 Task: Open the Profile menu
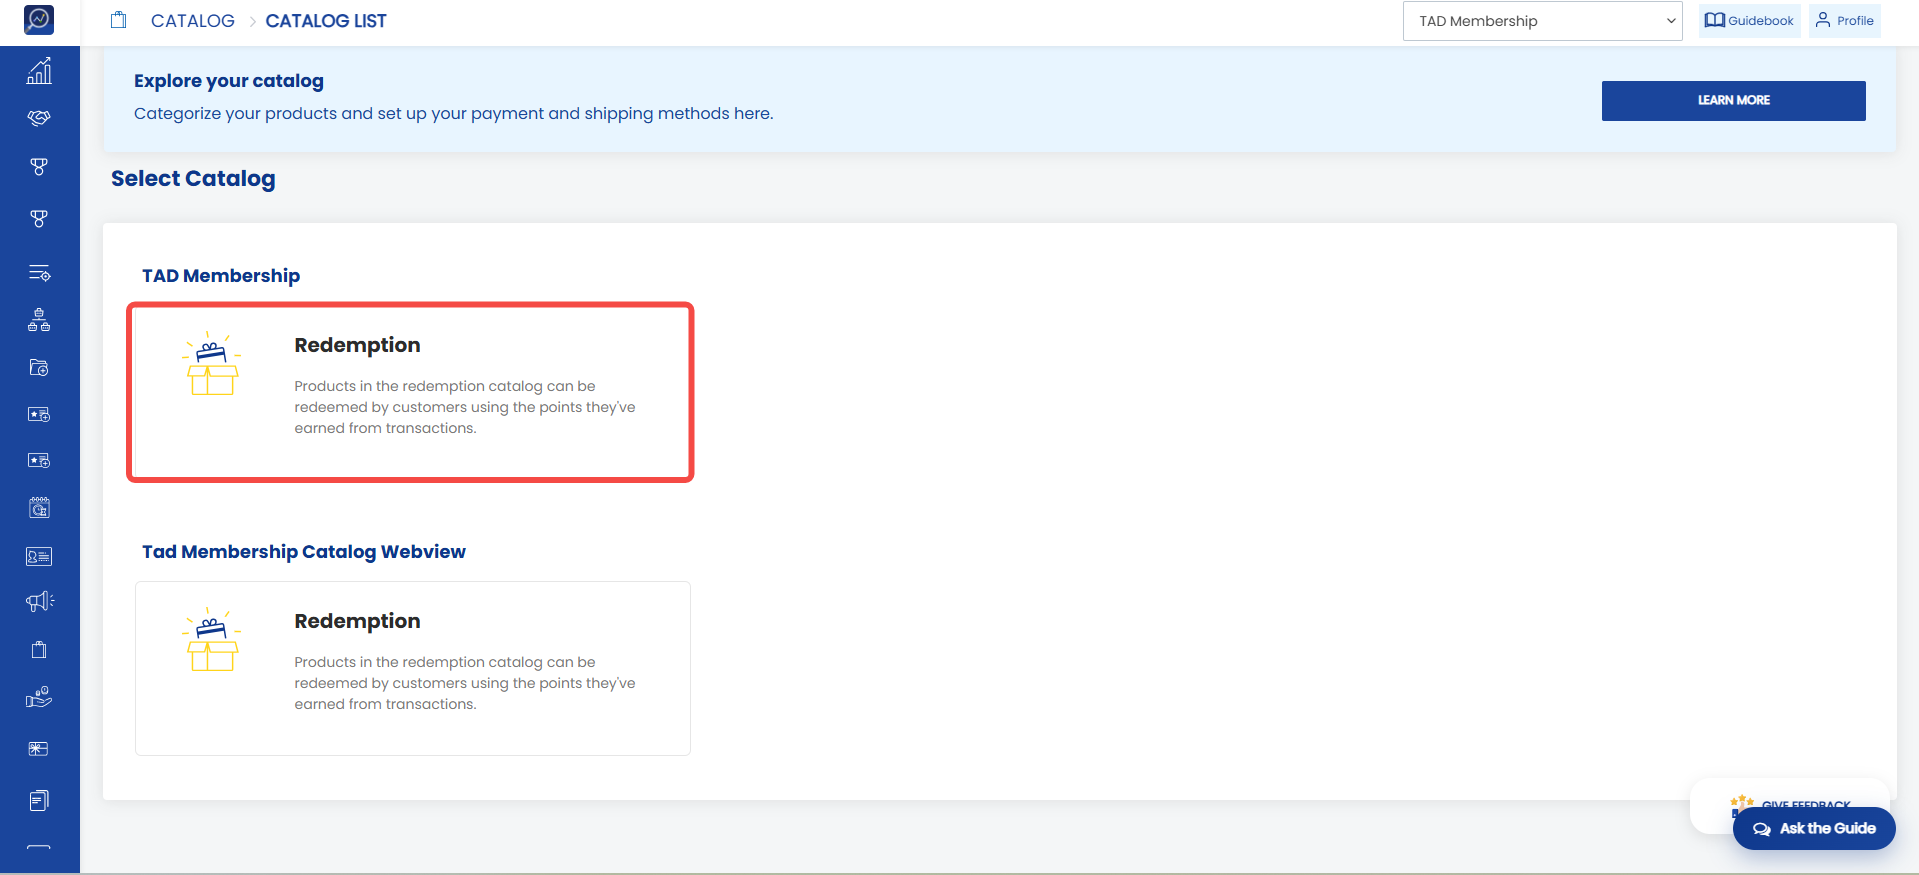pyautogui.click(x=1845, y=20)
